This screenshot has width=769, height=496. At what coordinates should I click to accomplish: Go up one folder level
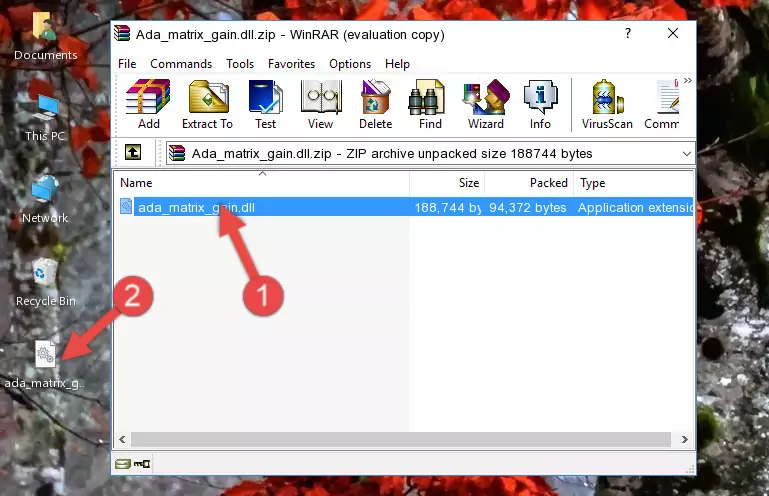click(133, 153)
